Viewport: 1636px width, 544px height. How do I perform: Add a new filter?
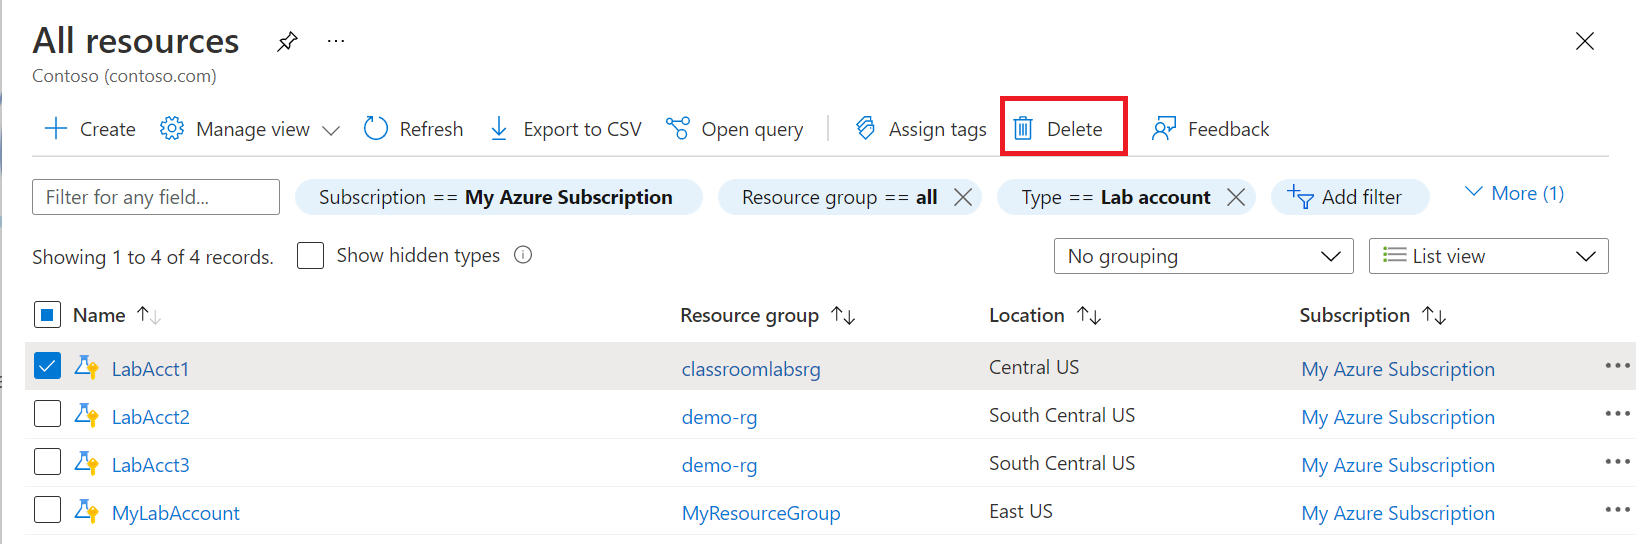click(x=1350, y=197)
